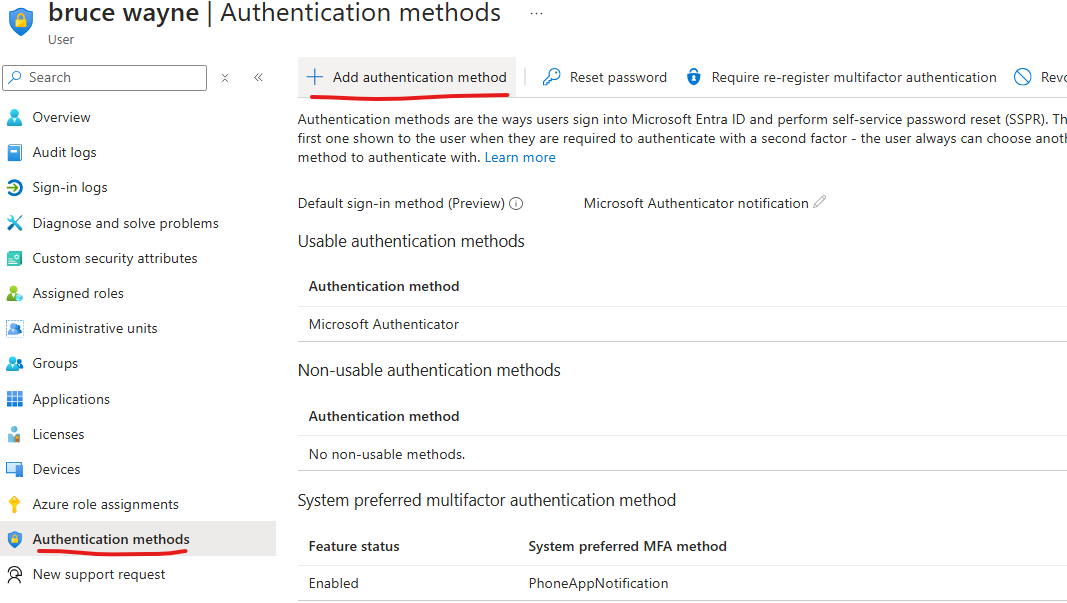This screenshot has height=603, width=1067.
Task: Click the info icon next to Default sign-in method
Action: click(516, 203)
